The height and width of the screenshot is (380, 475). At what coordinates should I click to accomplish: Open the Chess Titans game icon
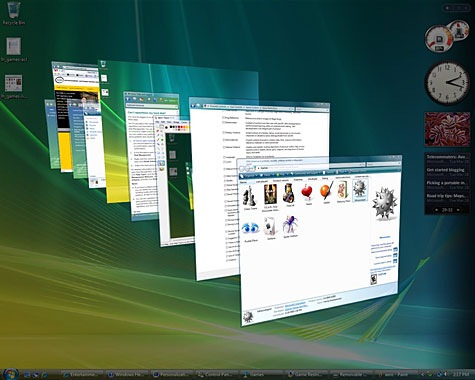[250, 197]
